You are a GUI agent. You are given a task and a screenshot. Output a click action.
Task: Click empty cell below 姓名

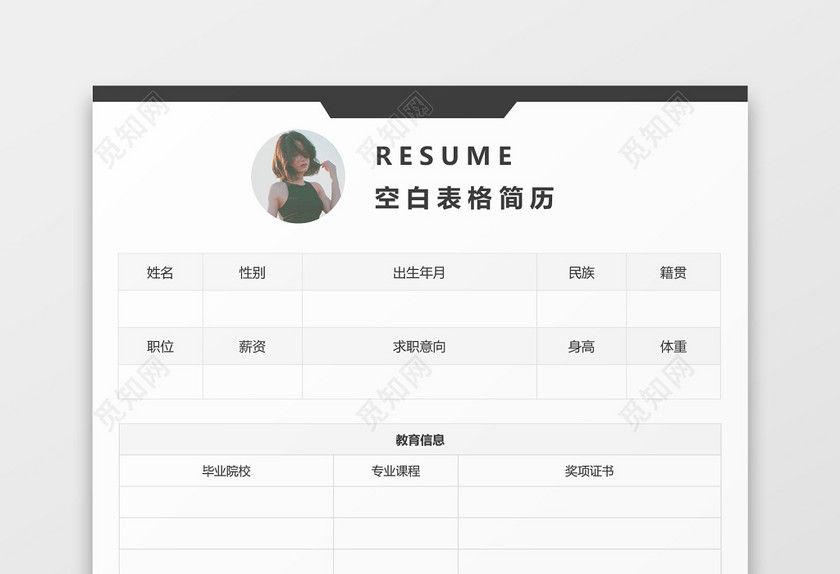click(x=160, y=309)
